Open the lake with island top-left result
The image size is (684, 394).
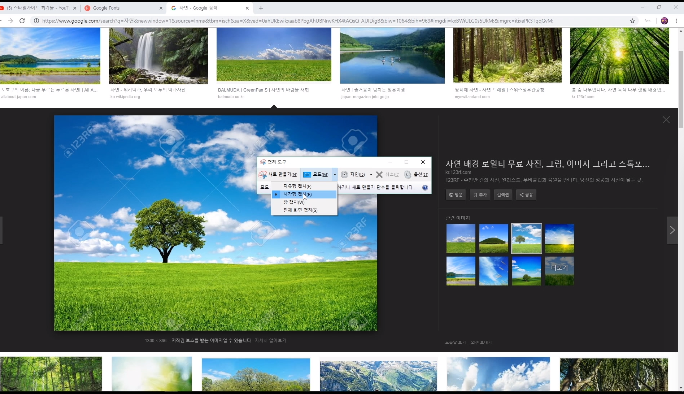50,56
